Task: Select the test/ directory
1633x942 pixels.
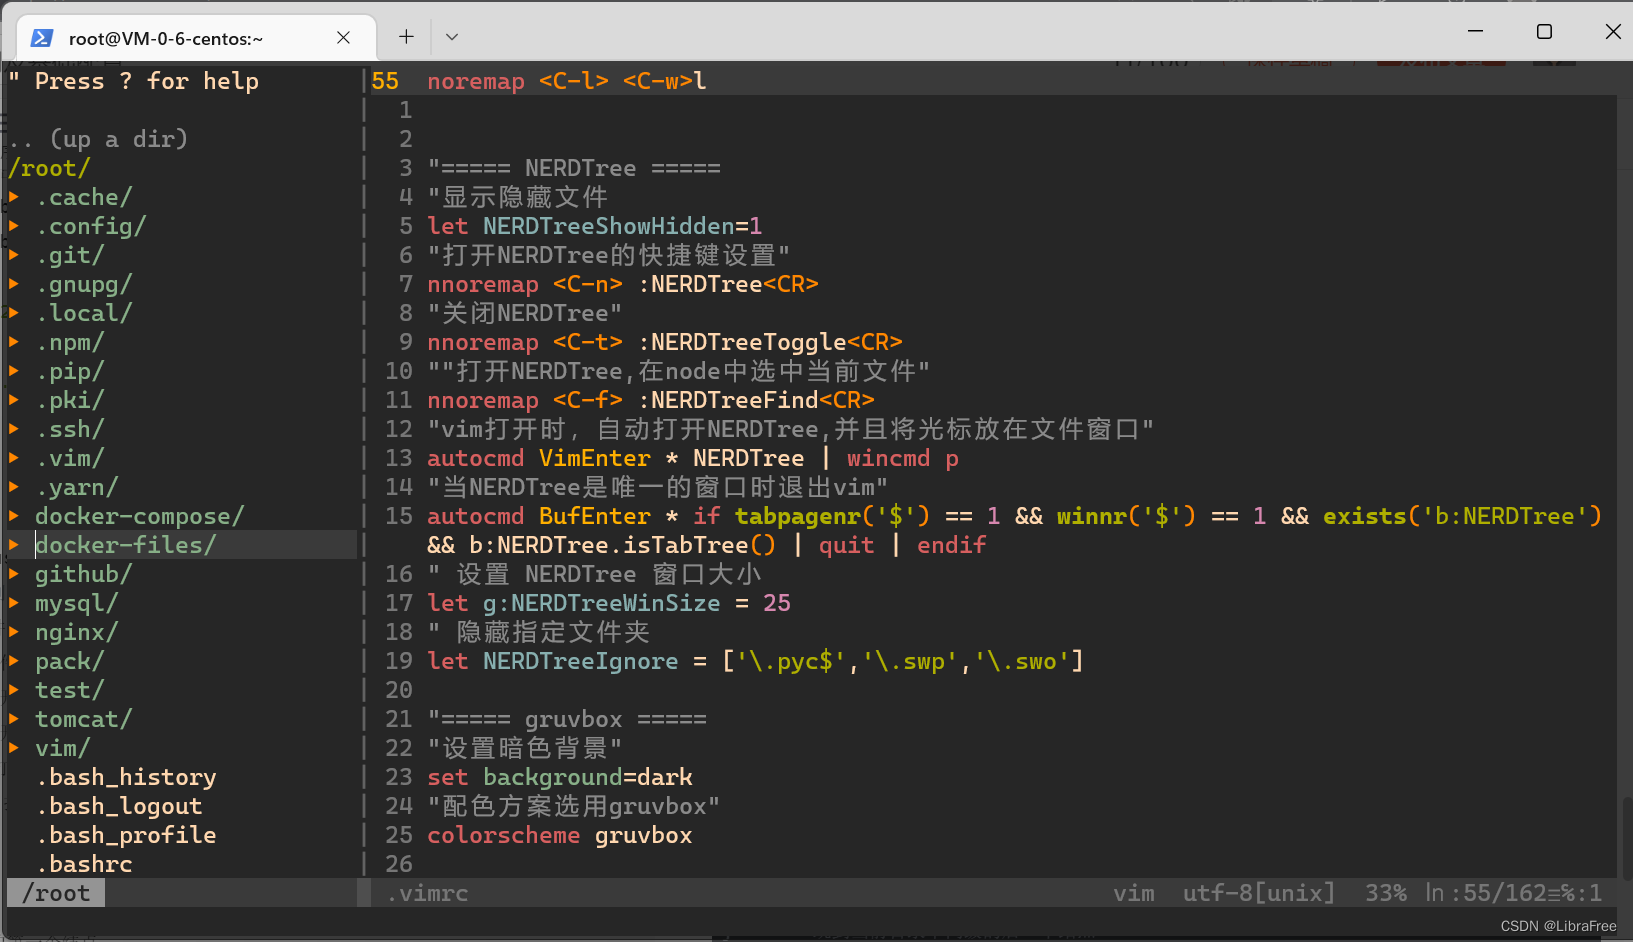Action: tap(70, 690)
